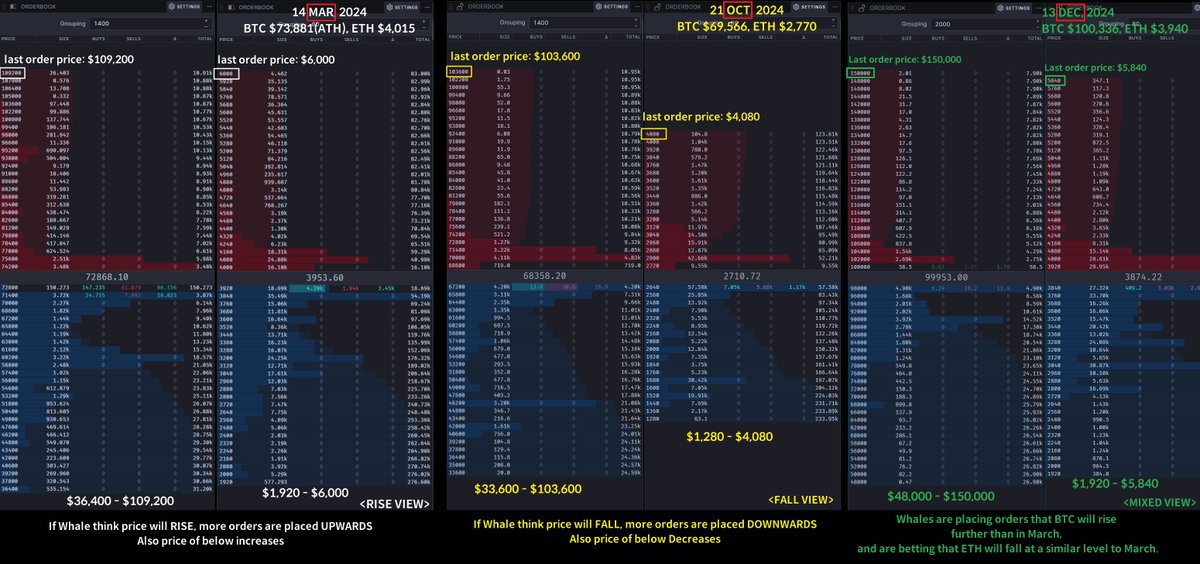The image size is (1200, 564).
Task: Open the three-dot menu on October BTC orderbook
Action: [x=637, y=7]
